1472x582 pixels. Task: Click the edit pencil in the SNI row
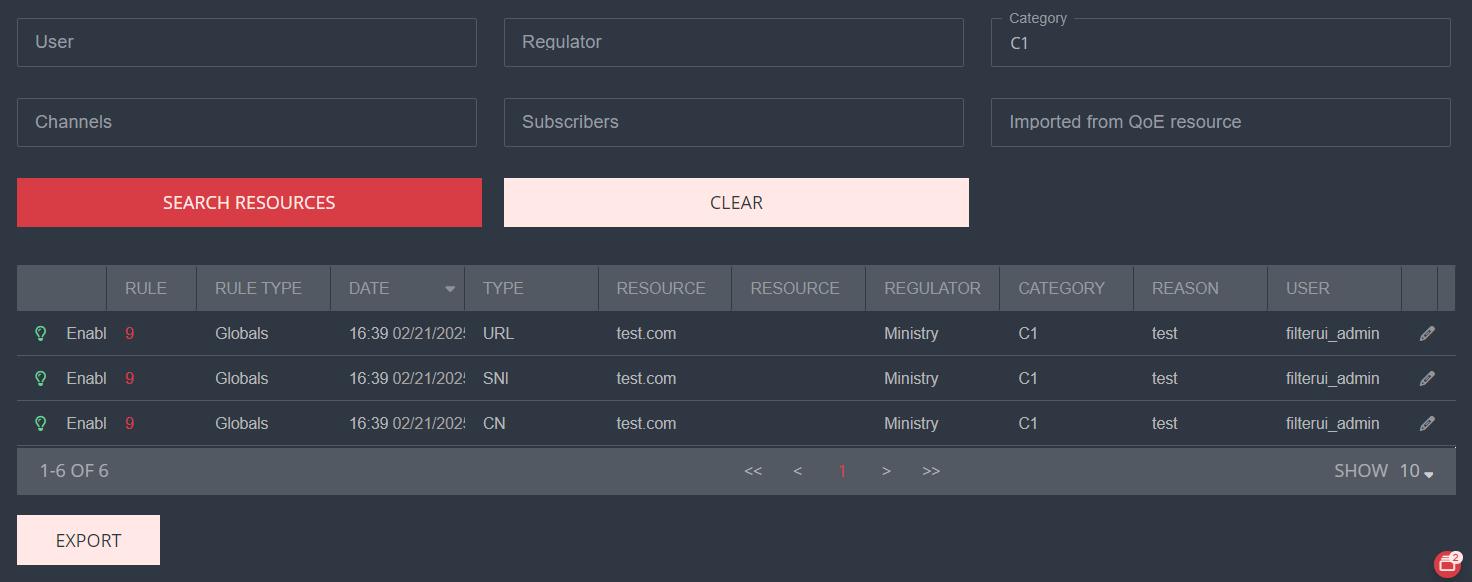(x=1427, y=379)
